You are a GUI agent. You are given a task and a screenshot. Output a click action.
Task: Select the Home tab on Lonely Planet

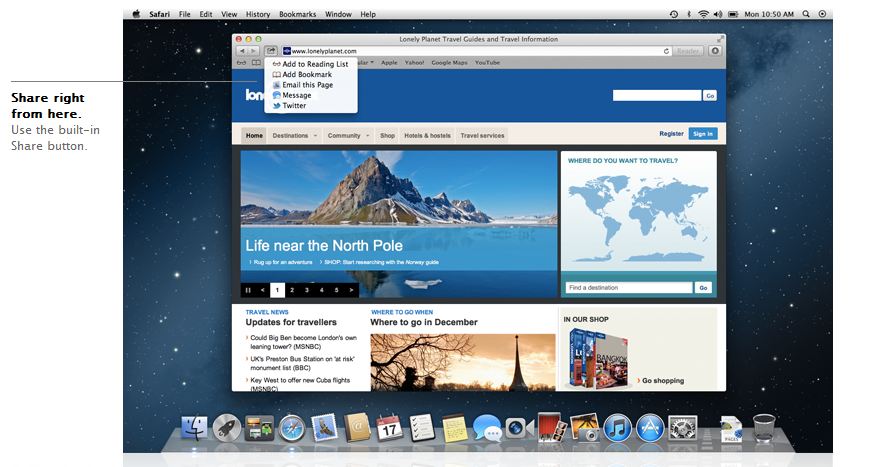(x=254, y=135)
